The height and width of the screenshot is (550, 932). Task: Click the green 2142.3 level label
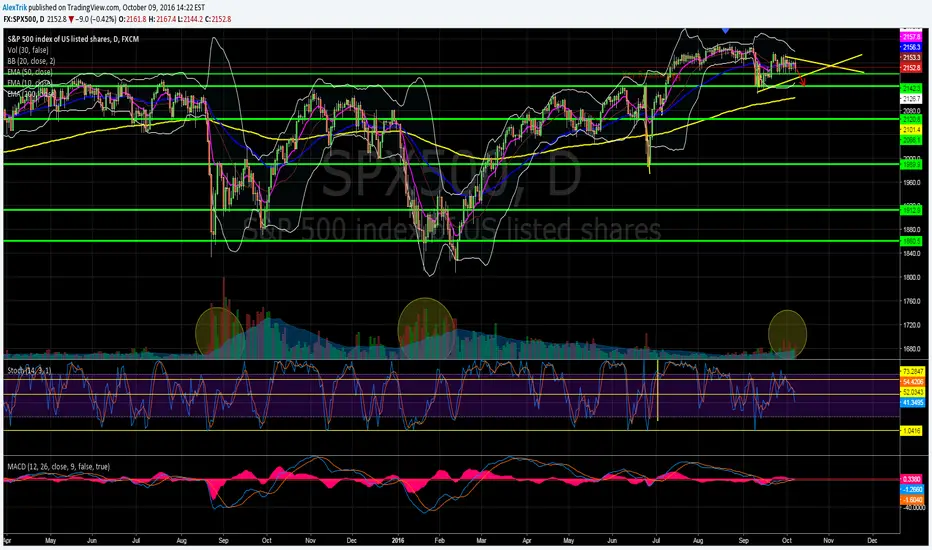coord(911,88)
